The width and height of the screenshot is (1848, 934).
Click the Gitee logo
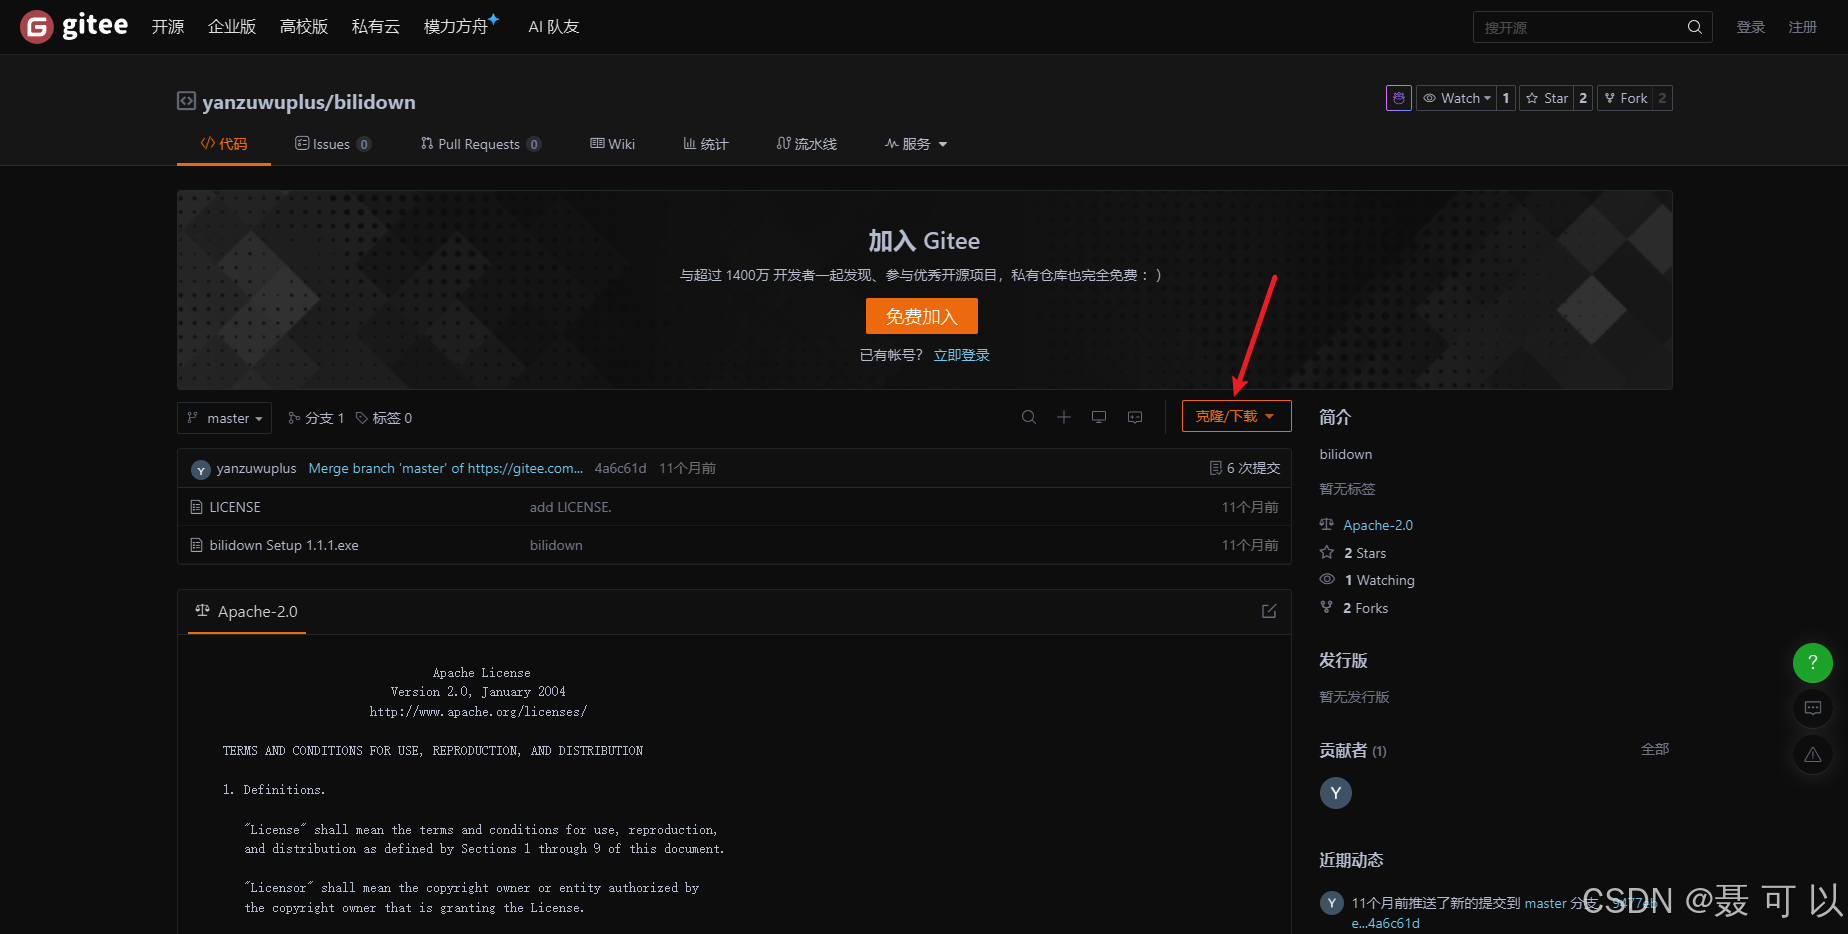click(74, 26)
